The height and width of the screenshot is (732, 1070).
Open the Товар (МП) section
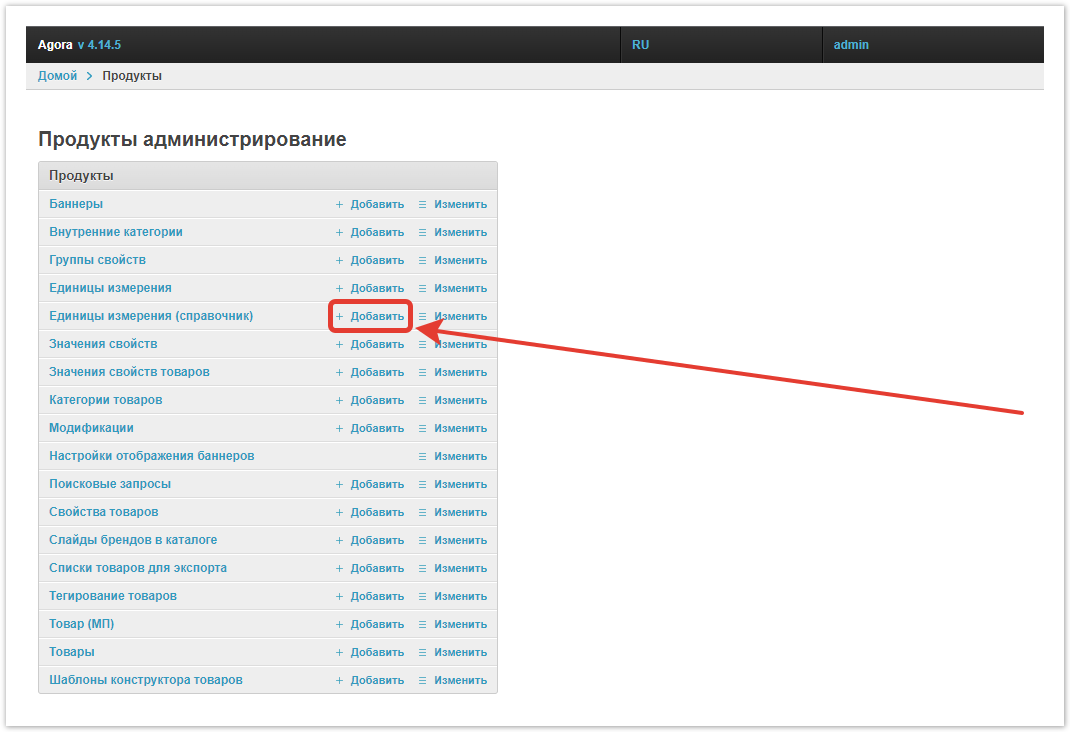click(x=81, y=624)
